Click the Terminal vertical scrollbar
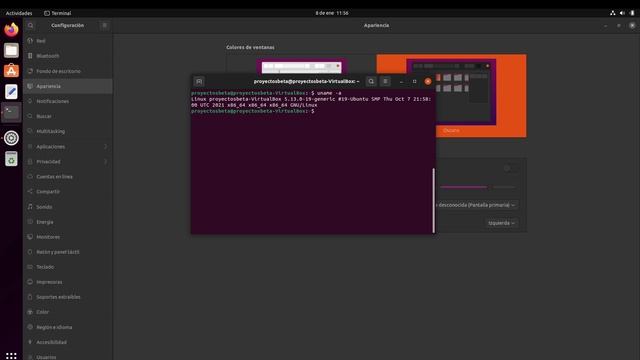 click(x=433, y=200)
